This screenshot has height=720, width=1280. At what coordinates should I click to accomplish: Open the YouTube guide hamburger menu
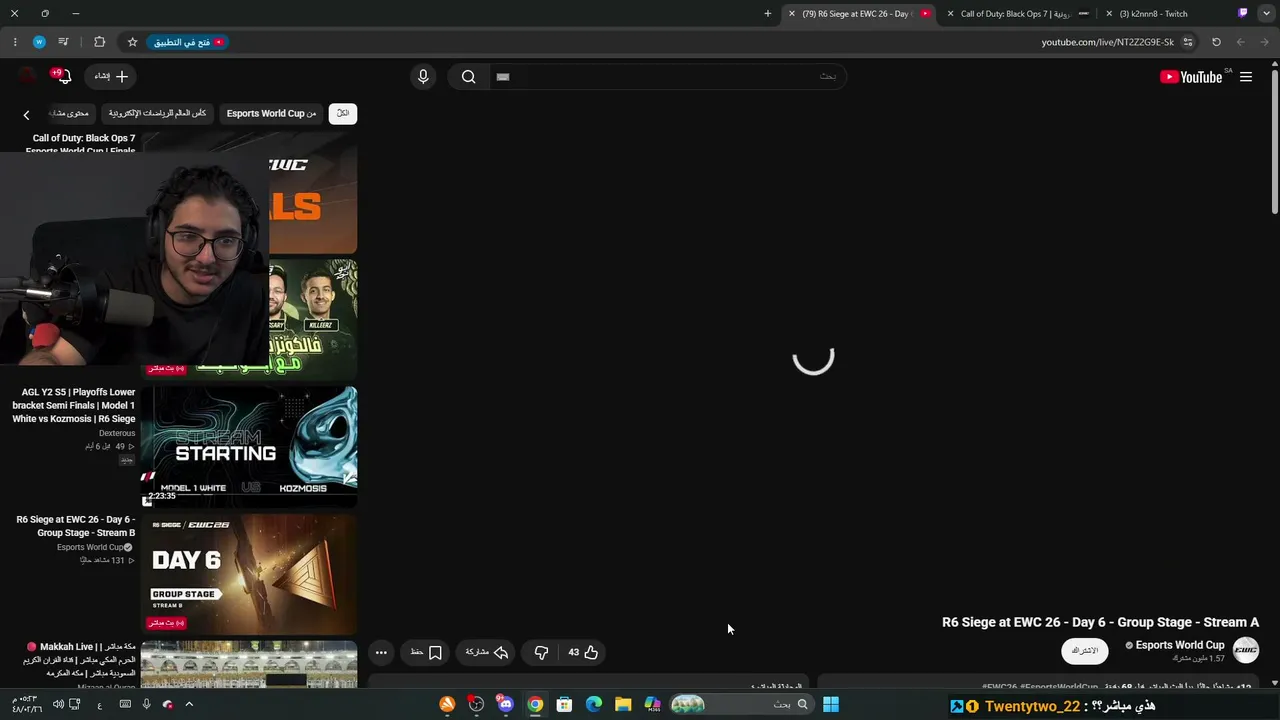[x=1246, y=77]
